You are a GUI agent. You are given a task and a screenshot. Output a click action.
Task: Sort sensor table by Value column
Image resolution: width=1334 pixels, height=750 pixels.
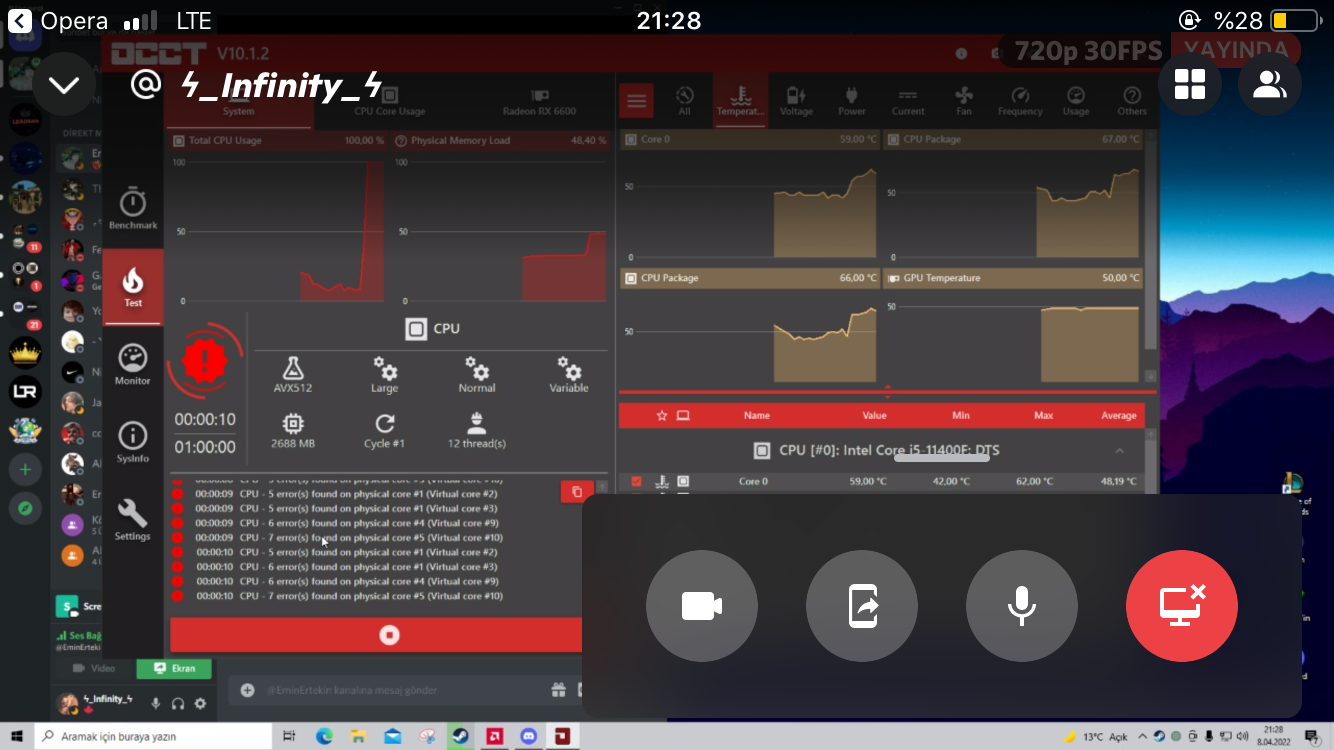pyautogui.click(x=874, y=415)
